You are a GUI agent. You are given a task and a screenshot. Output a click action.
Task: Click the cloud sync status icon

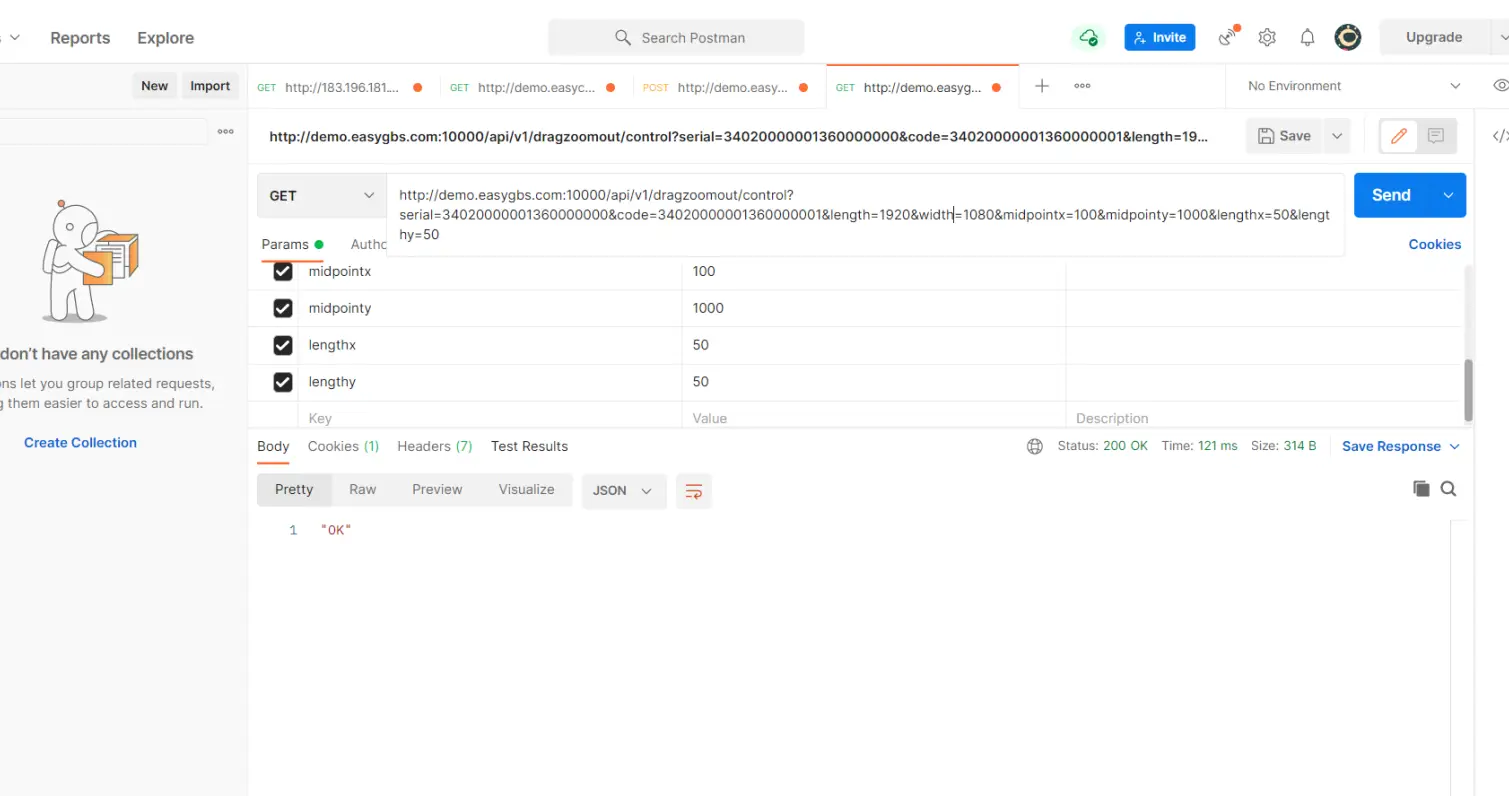click(1088, 38)
